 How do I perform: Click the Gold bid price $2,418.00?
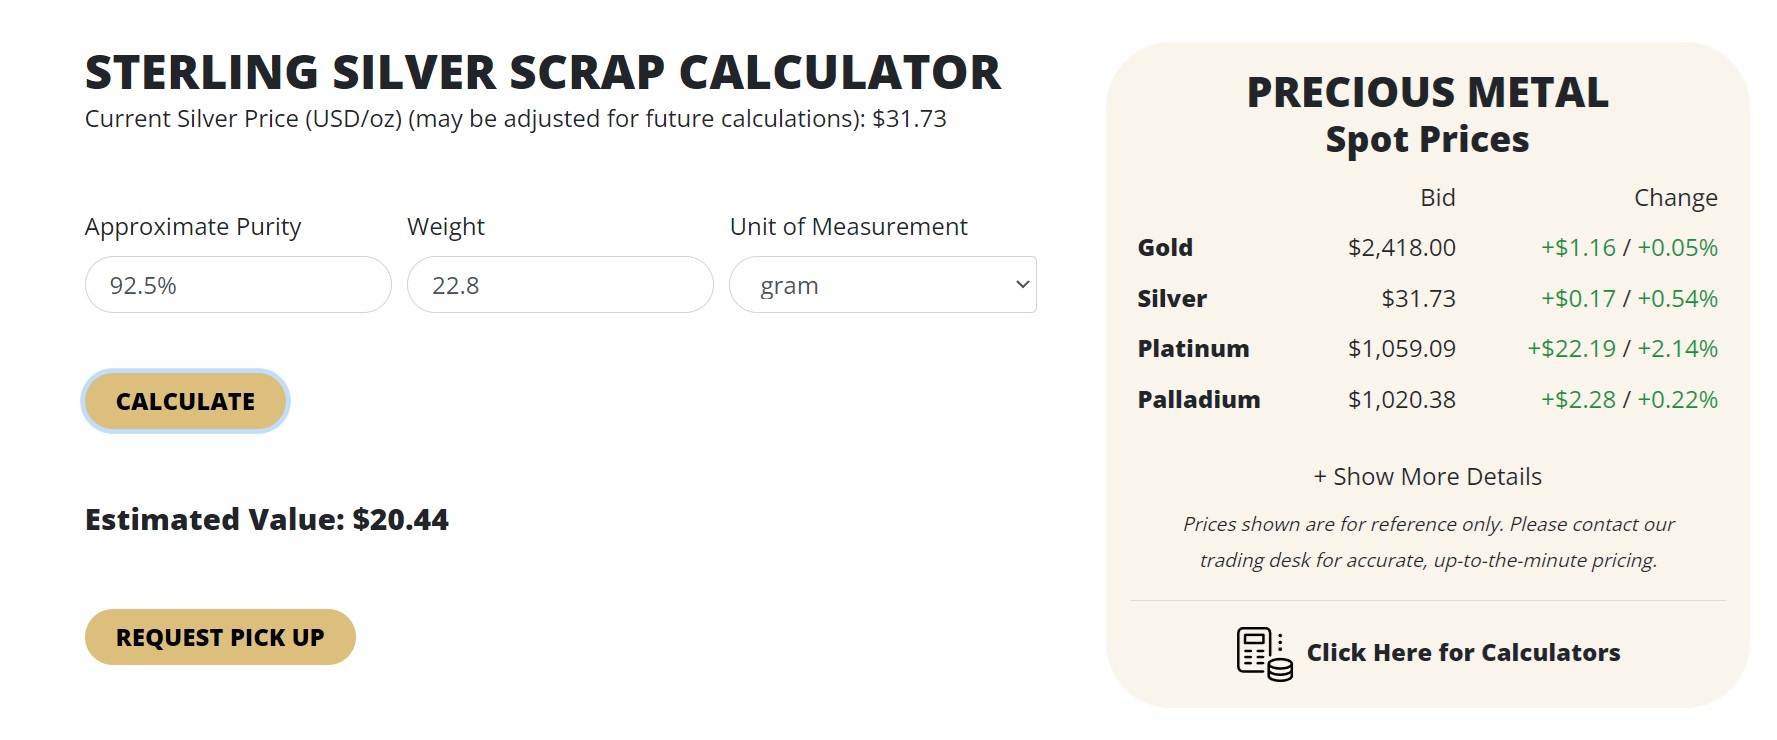1401,247
